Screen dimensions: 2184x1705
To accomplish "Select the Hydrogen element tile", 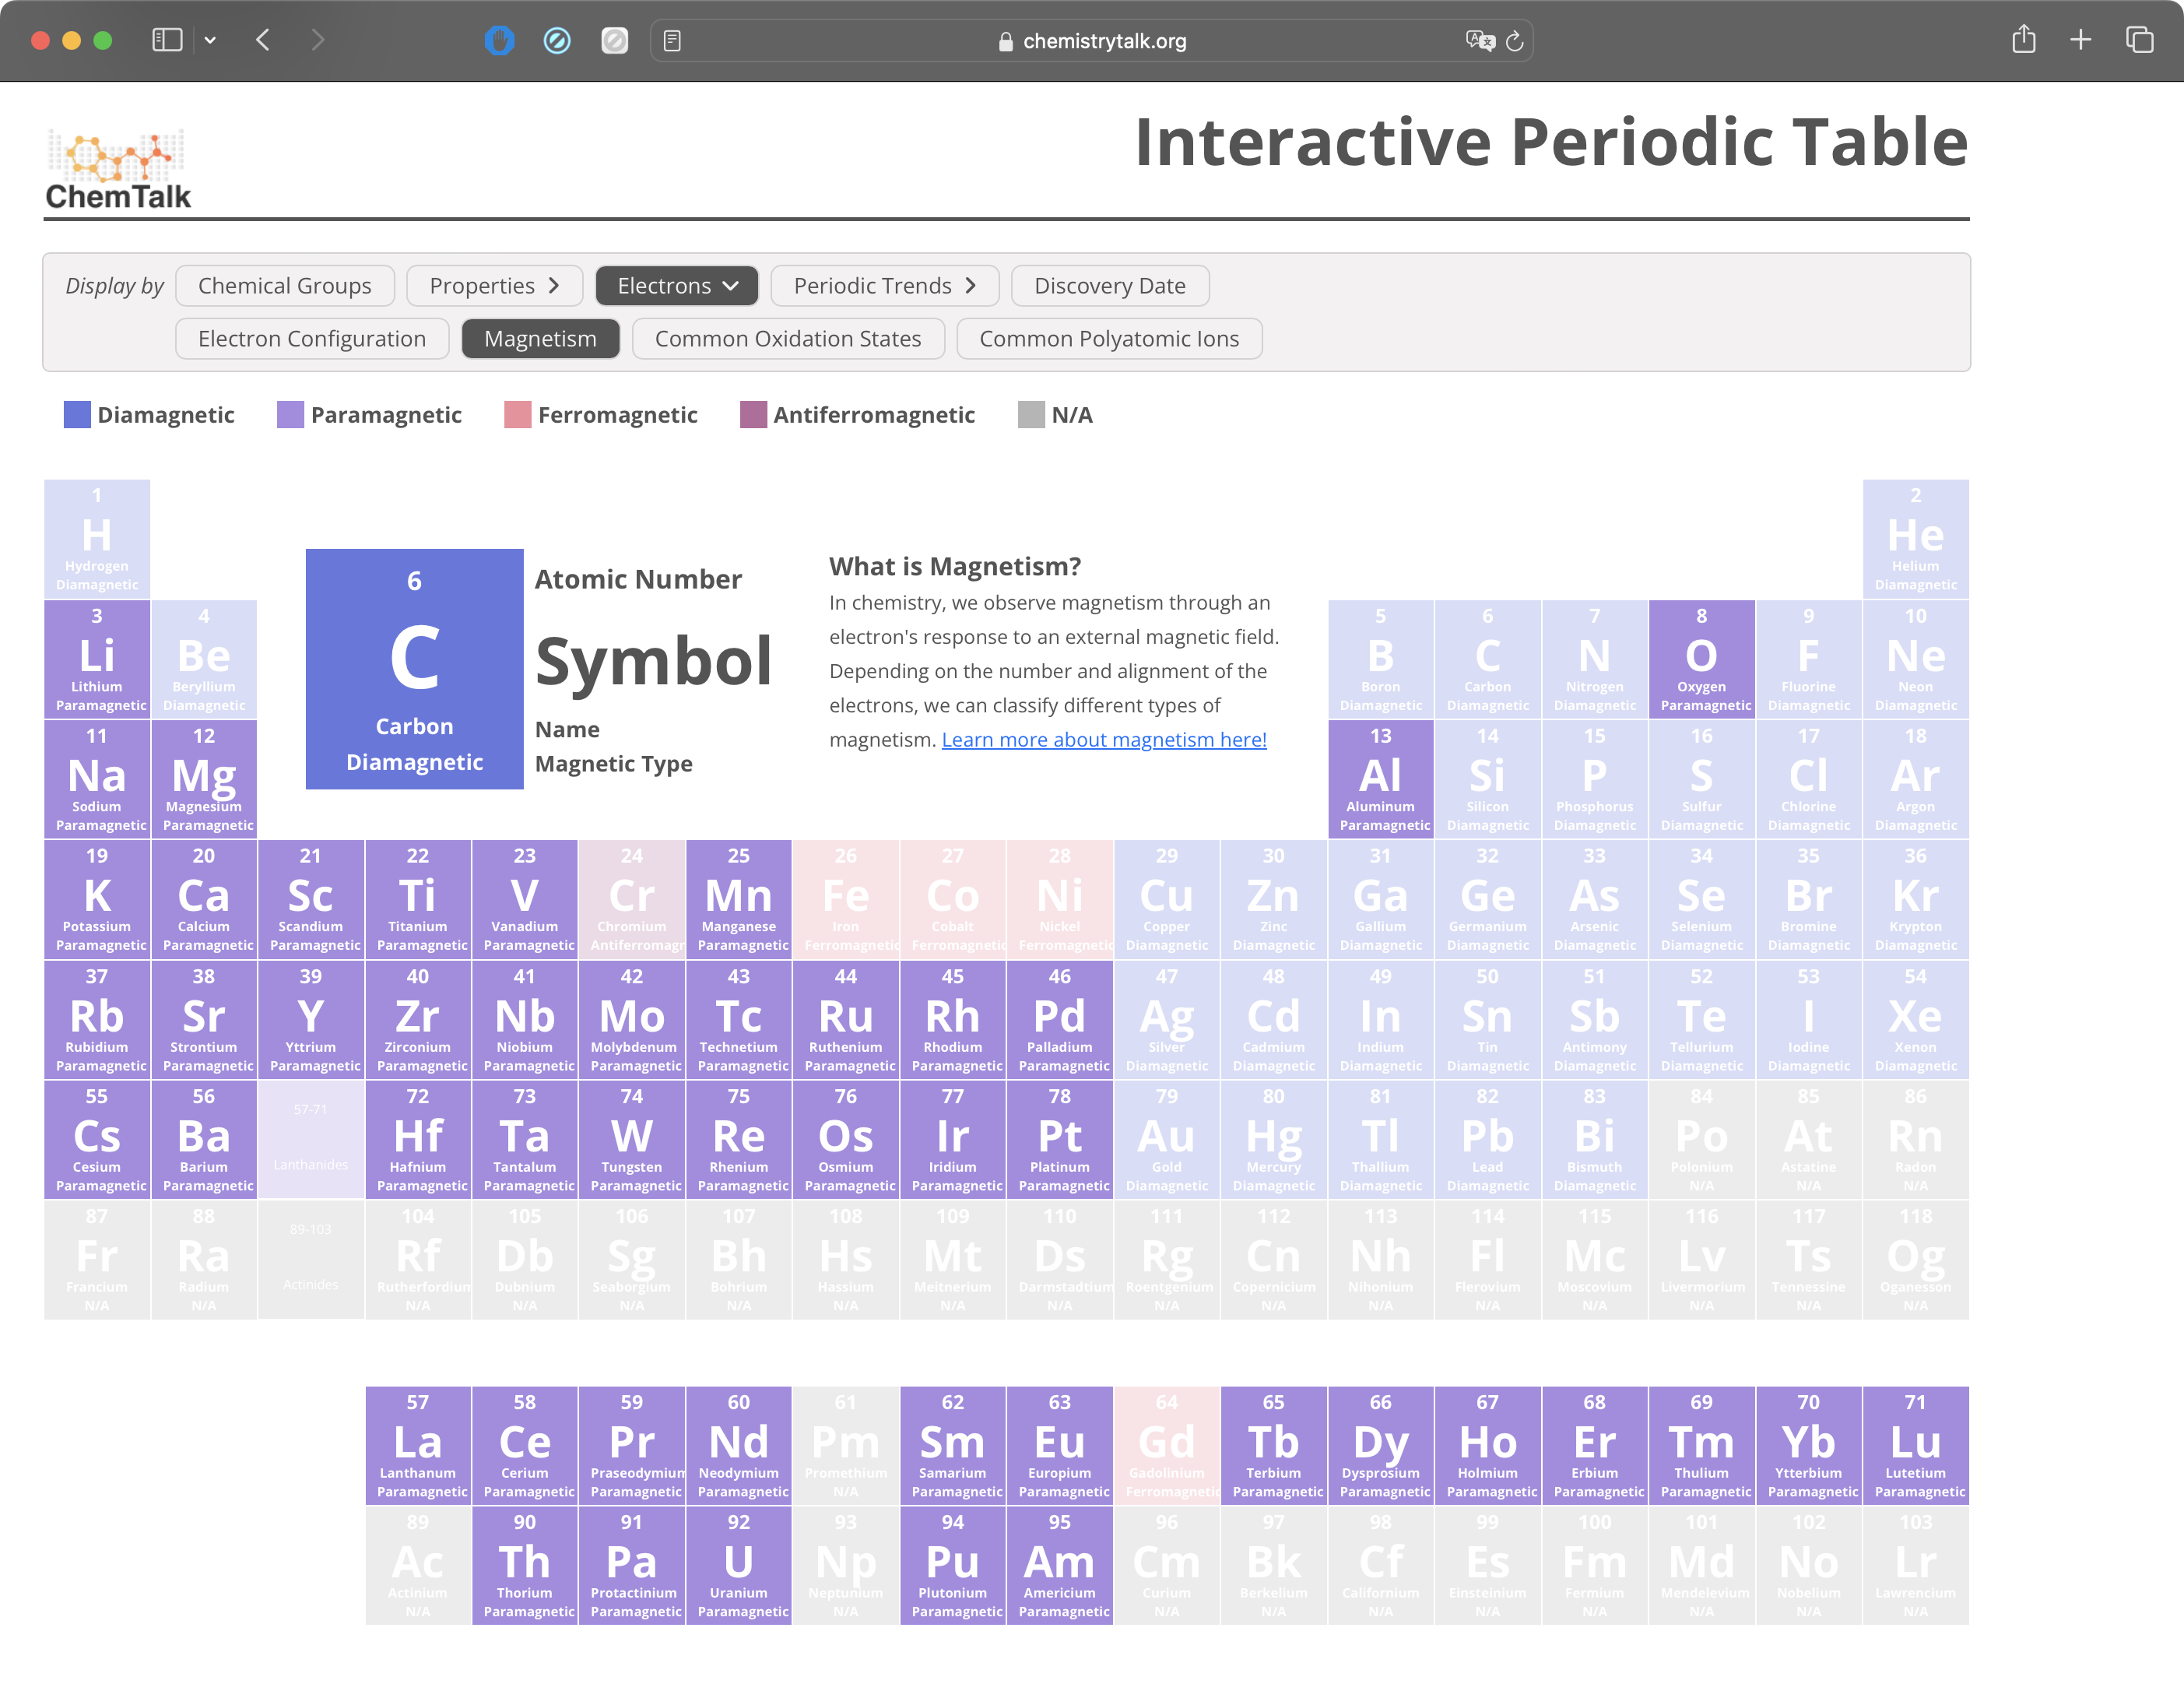I will click(x=97, y=539).
